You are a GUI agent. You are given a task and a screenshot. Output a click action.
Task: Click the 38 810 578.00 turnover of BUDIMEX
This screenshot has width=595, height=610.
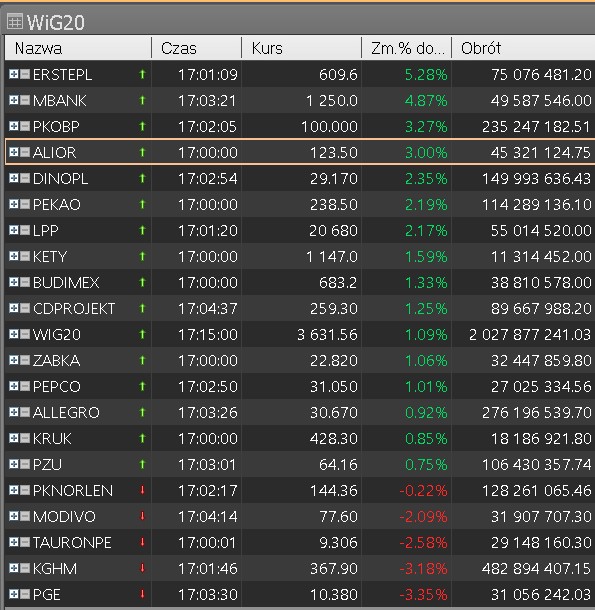pyautogui.click(x=541, y=282)
